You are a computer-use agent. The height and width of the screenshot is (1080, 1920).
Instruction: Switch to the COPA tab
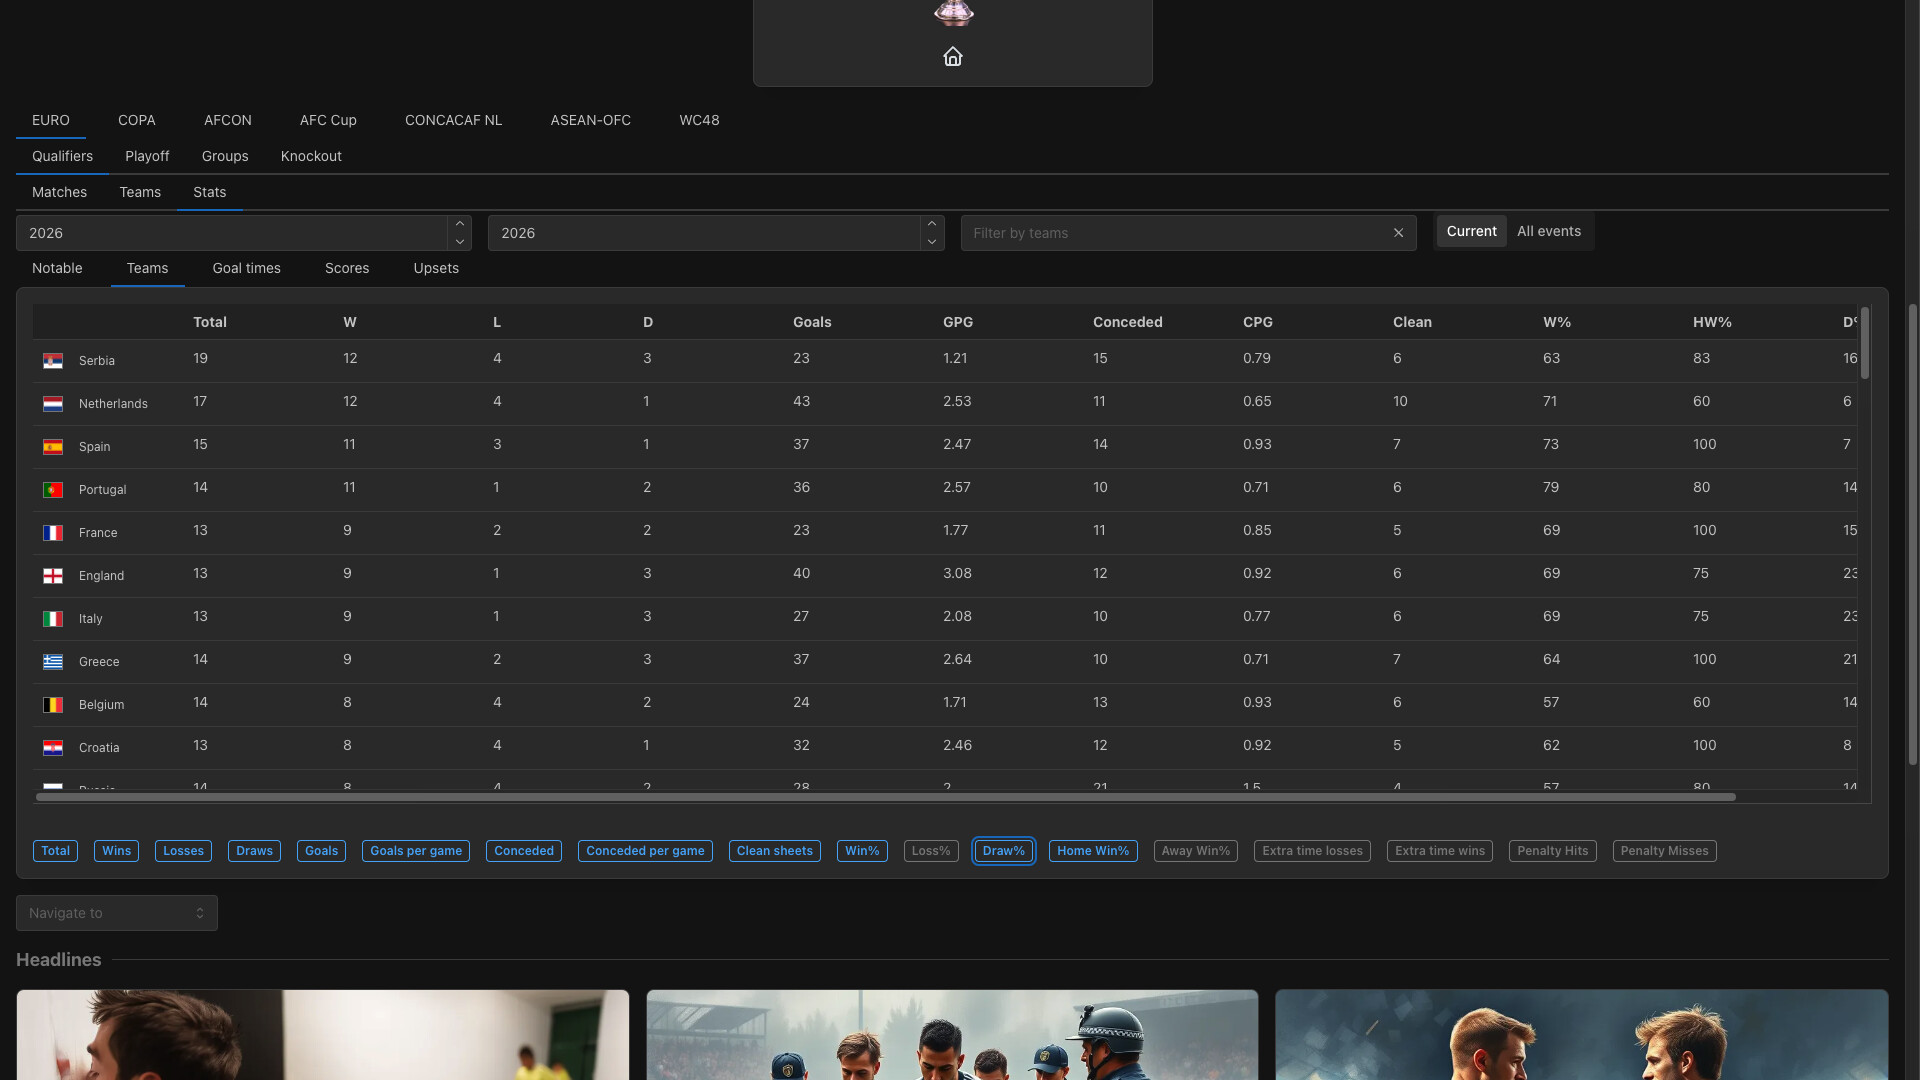click(136, 120)
